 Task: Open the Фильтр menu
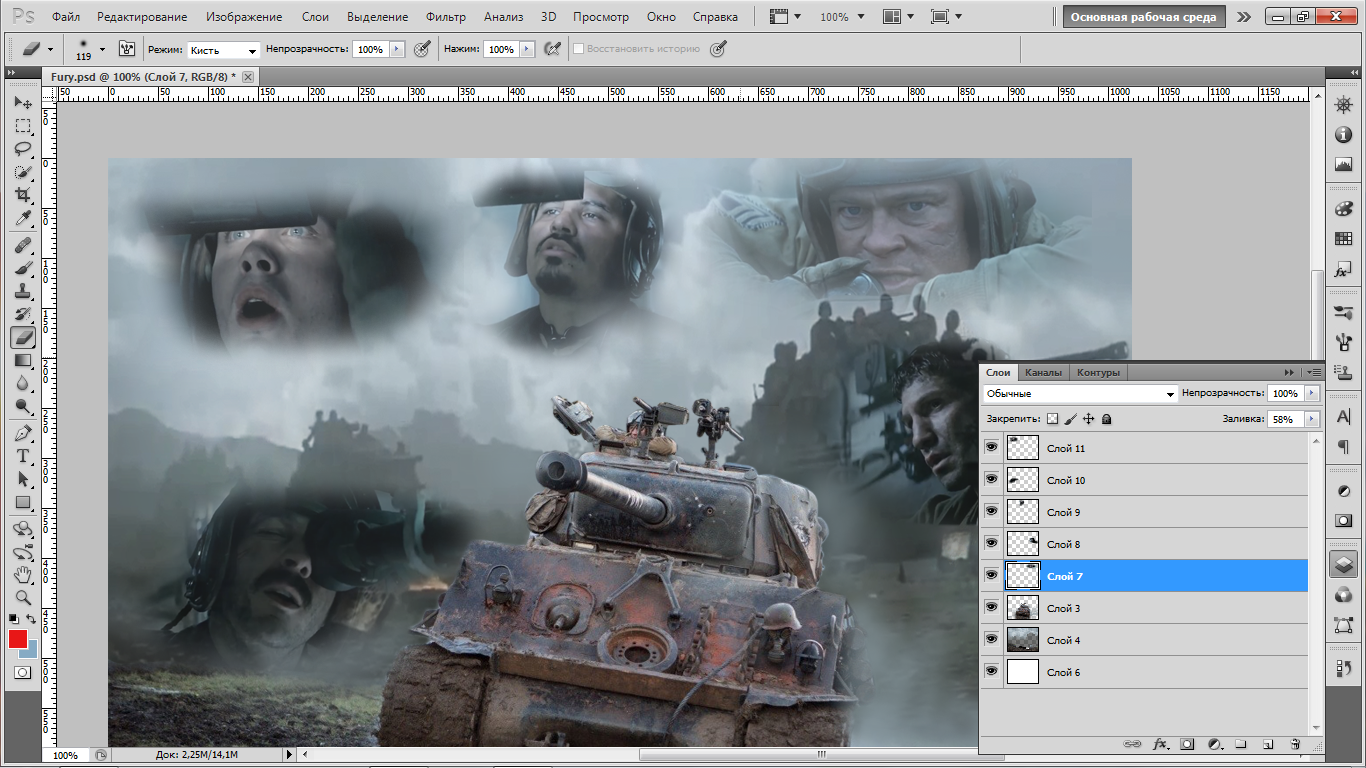[x=445, y=17]
